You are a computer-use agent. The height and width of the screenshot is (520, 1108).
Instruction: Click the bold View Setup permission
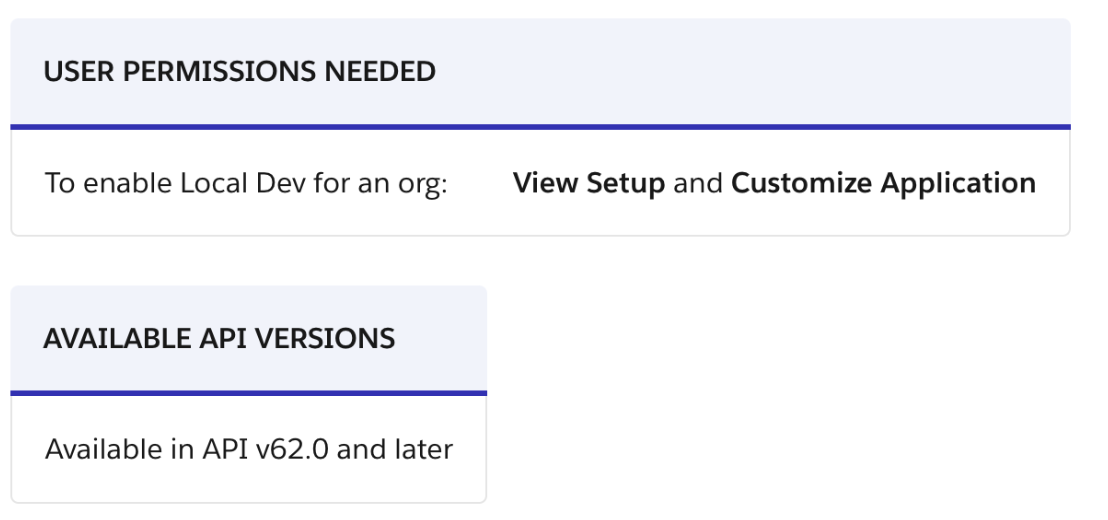coord(589,183)
